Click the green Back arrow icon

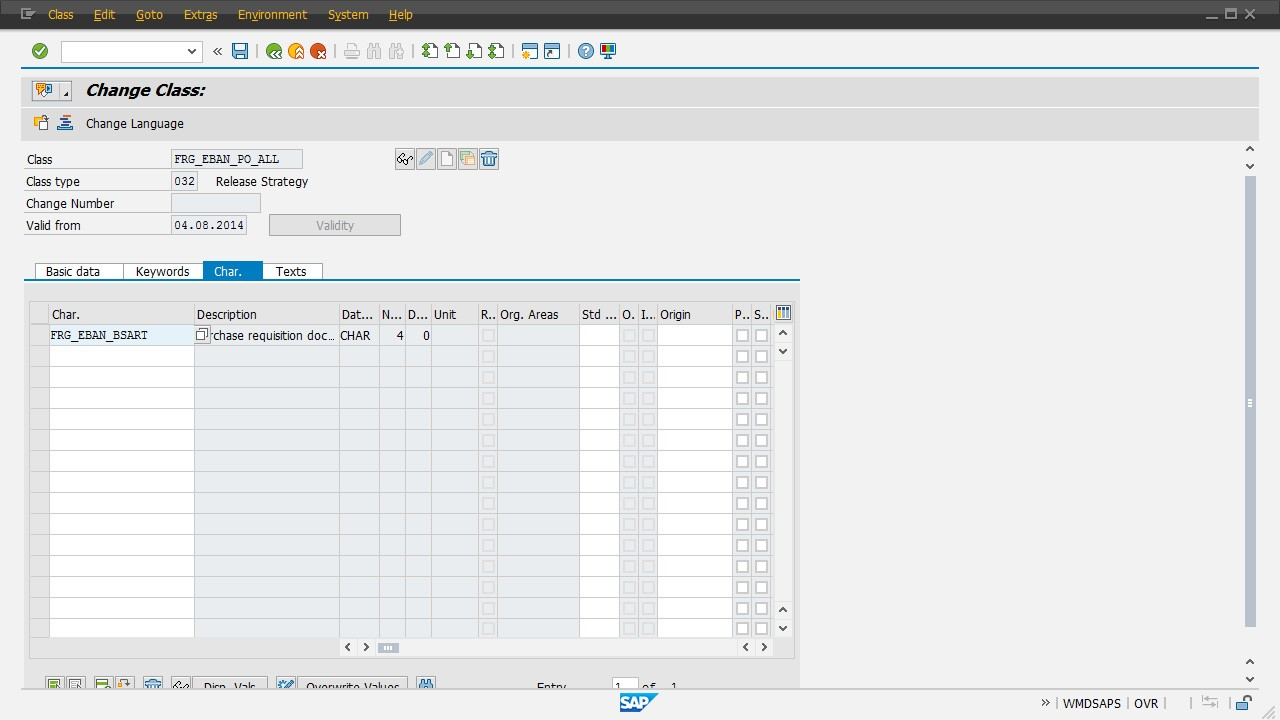coord(274,51)
